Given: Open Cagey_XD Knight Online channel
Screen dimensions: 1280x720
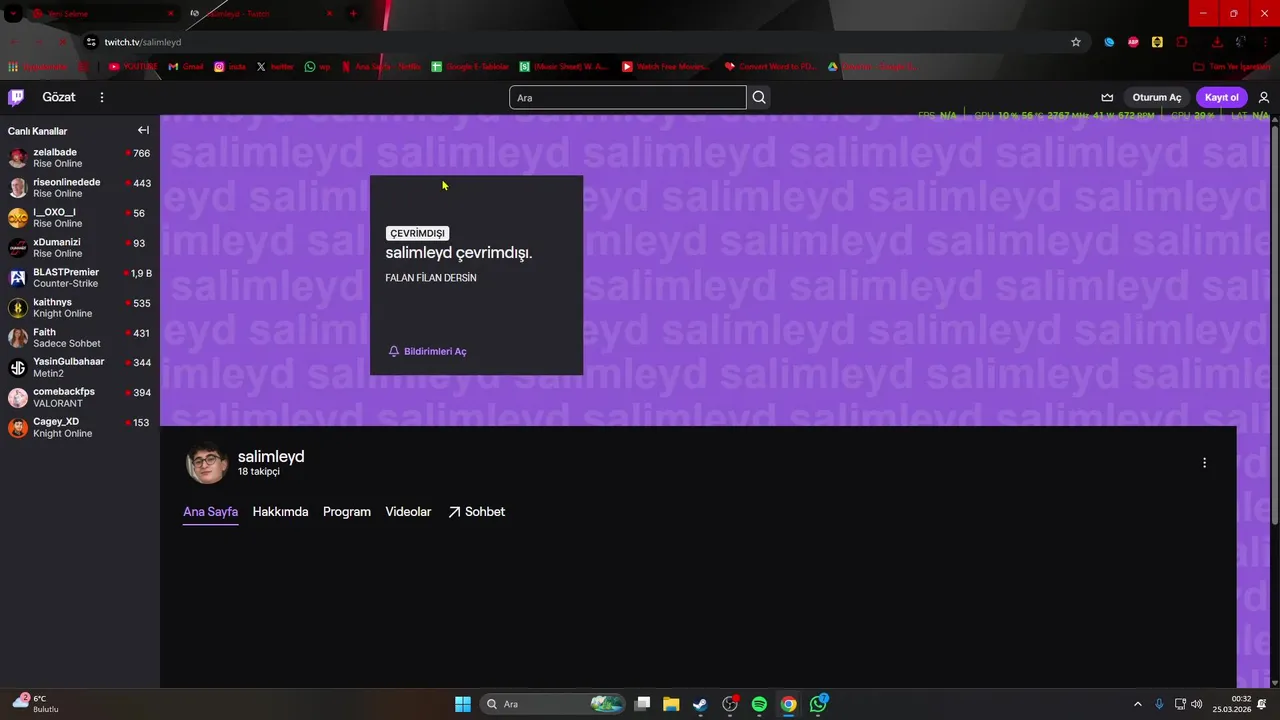Looking at the screenshot, I should point(79,428).
